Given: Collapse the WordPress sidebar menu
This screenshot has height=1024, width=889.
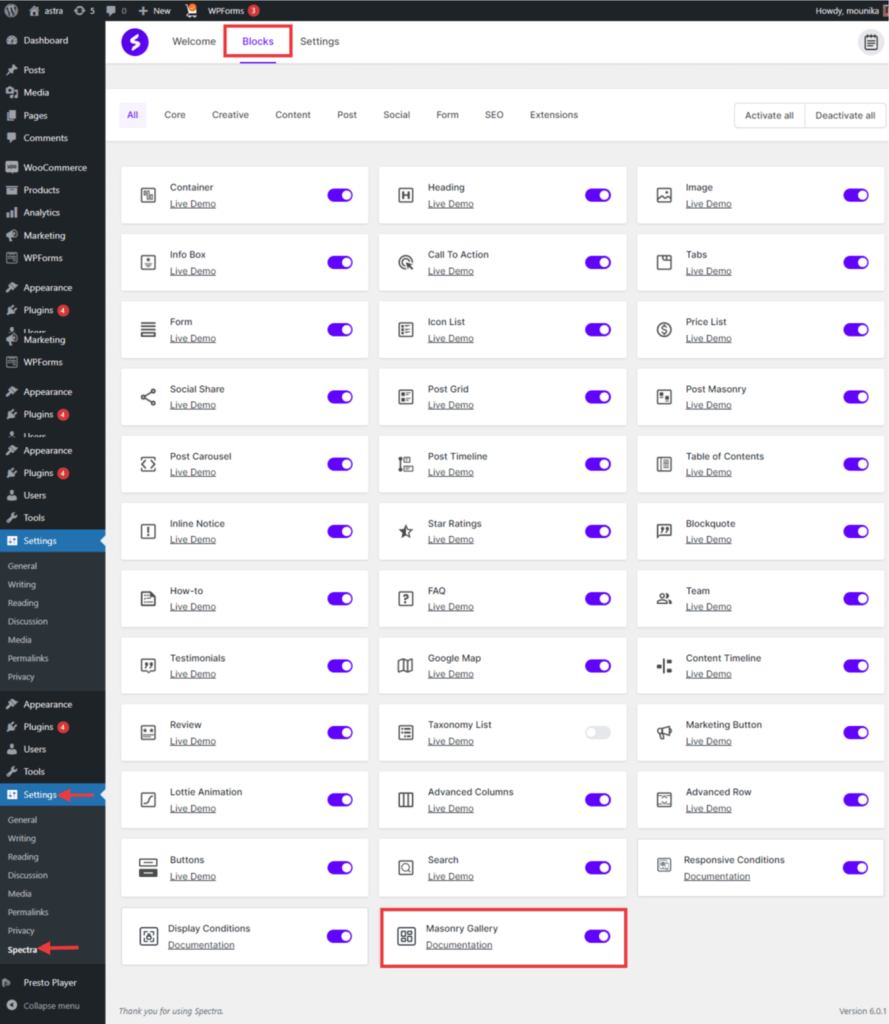Looking at the screenshot, I should [x=50, y=1006].
